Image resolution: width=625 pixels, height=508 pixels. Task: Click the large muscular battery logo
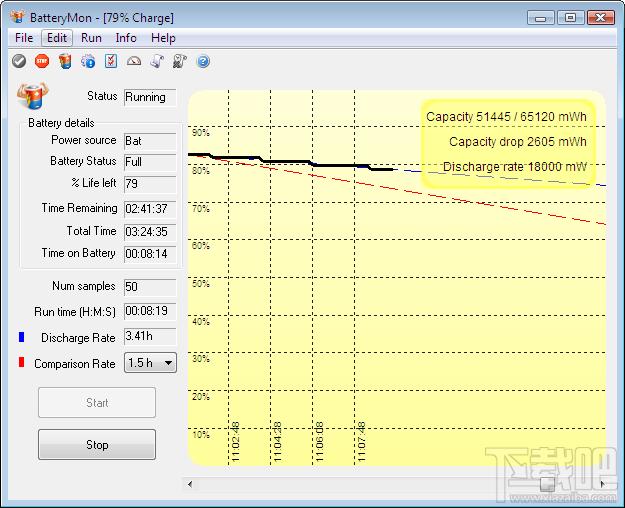click(x=33, y=95)
